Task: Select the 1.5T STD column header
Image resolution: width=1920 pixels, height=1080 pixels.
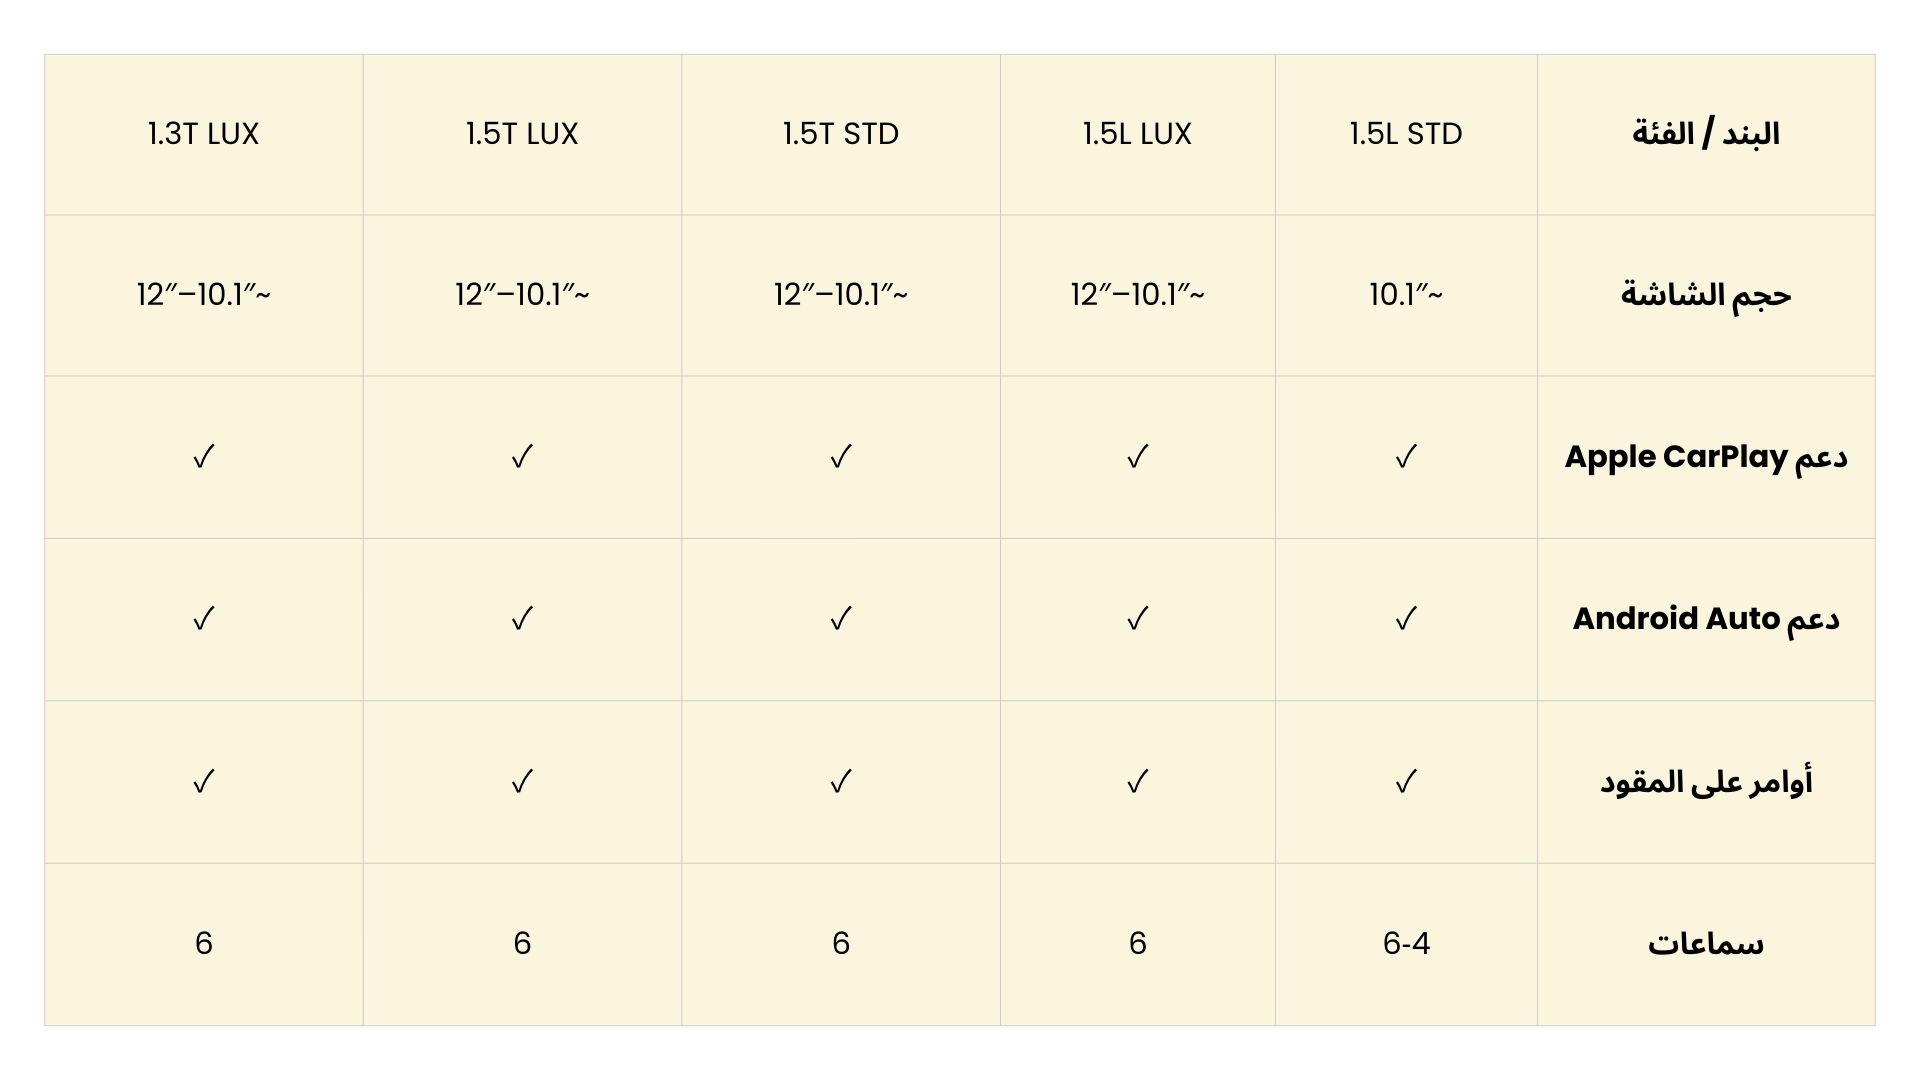Action: (841, 134)
